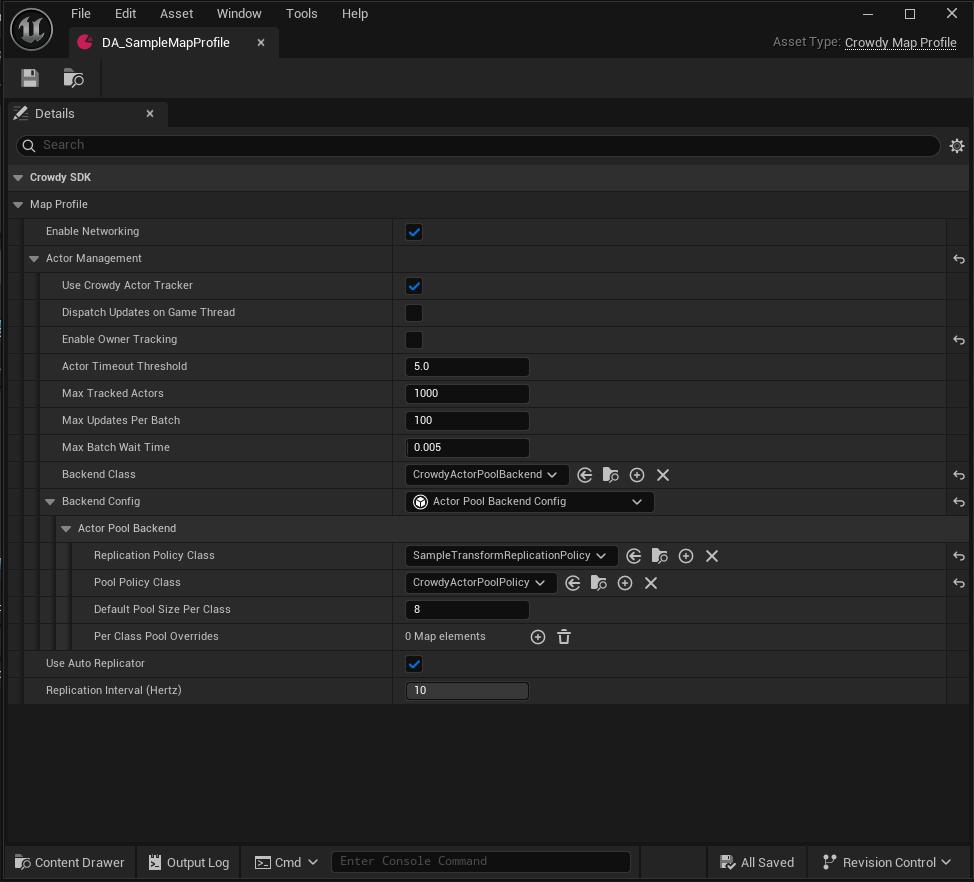Create new class for Backend Class
The height and width of the screenshot is (882, 974).
637,475
